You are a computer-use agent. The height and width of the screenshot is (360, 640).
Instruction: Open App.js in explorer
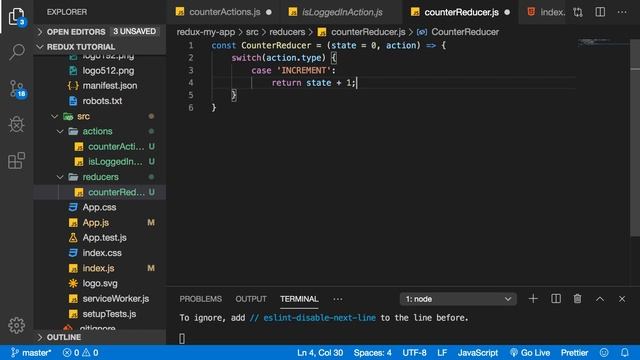pos(100,222)
